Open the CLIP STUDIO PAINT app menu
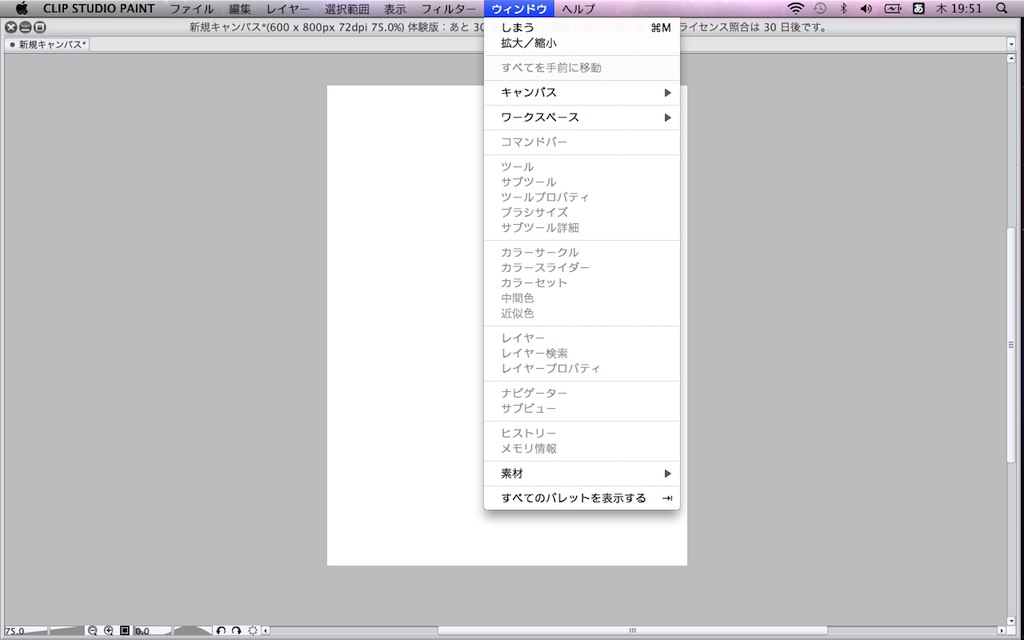The height and width of the screenshot is (640, 1024). point(99,8)
